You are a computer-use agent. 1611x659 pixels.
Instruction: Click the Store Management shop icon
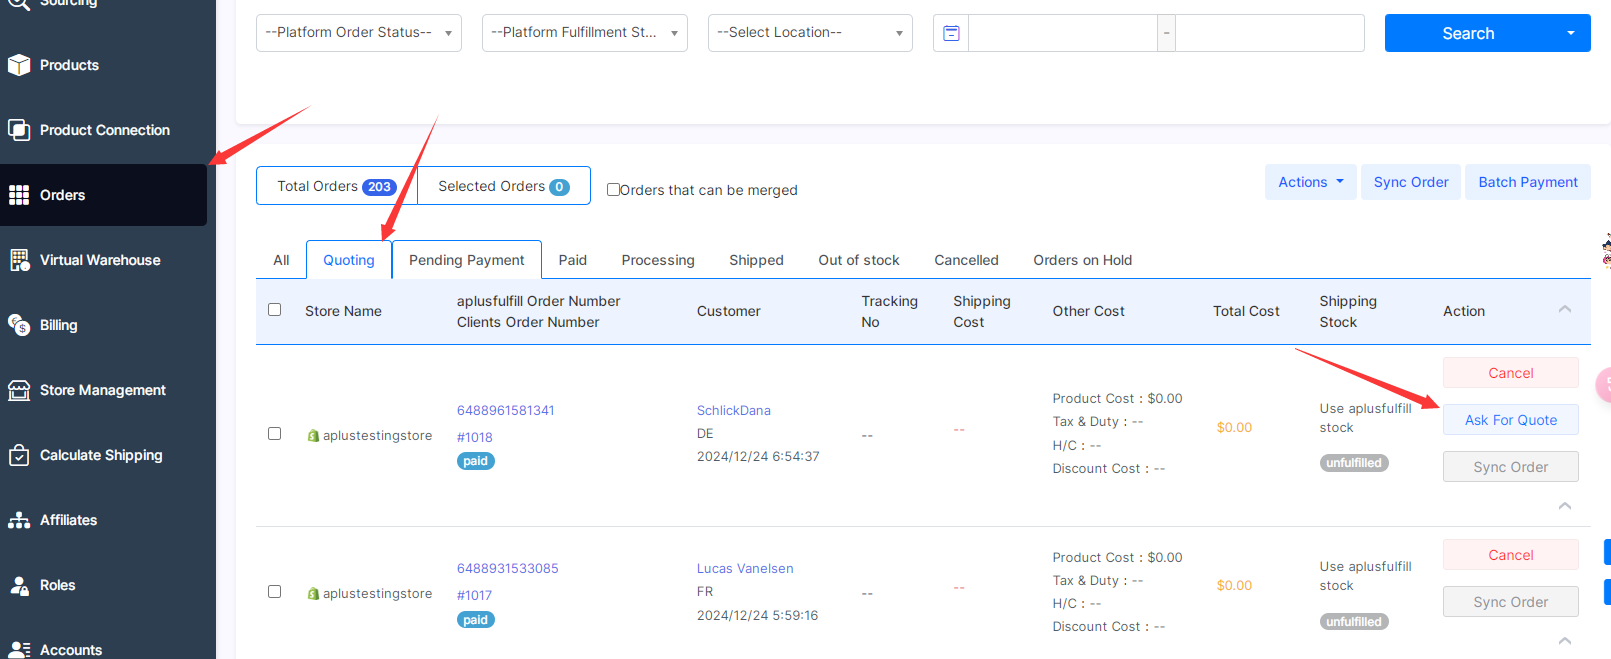coord(19,390)
